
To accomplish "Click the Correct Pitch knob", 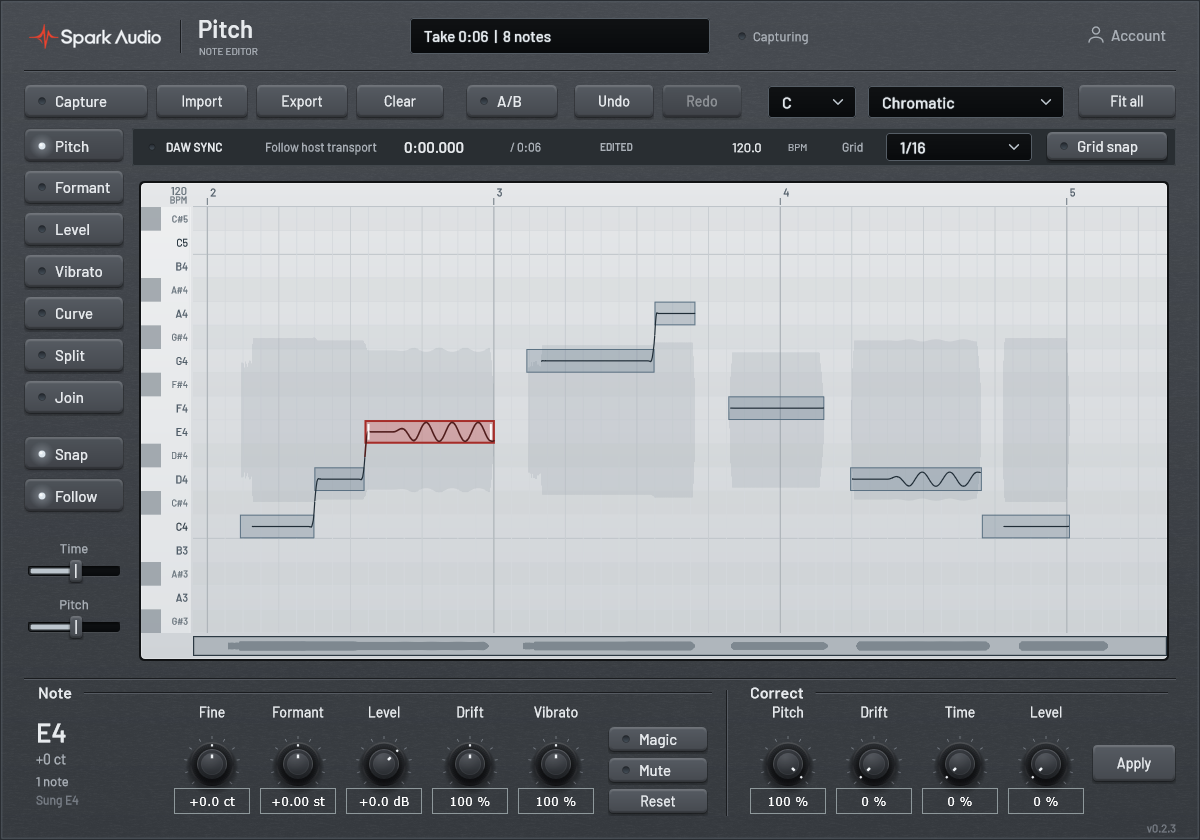I will tap(787, 764).
